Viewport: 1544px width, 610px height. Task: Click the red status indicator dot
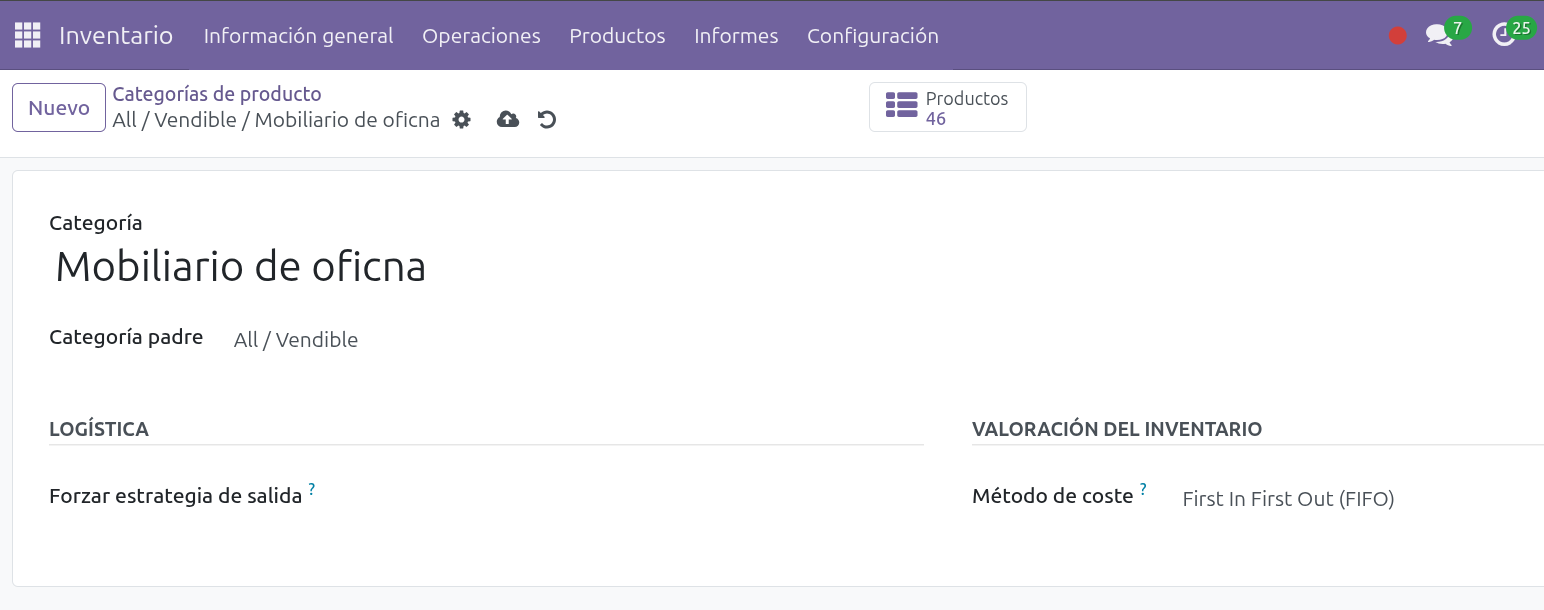pyautogui.click(x=1397, y=36)
